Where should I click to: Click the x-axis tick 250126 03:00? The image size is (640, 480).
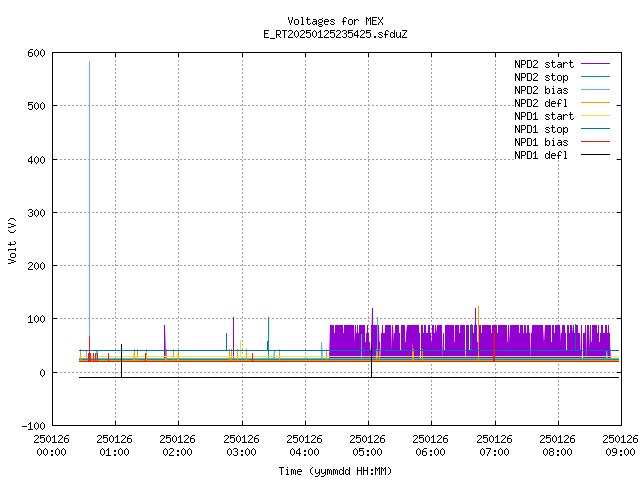[241, 446]
